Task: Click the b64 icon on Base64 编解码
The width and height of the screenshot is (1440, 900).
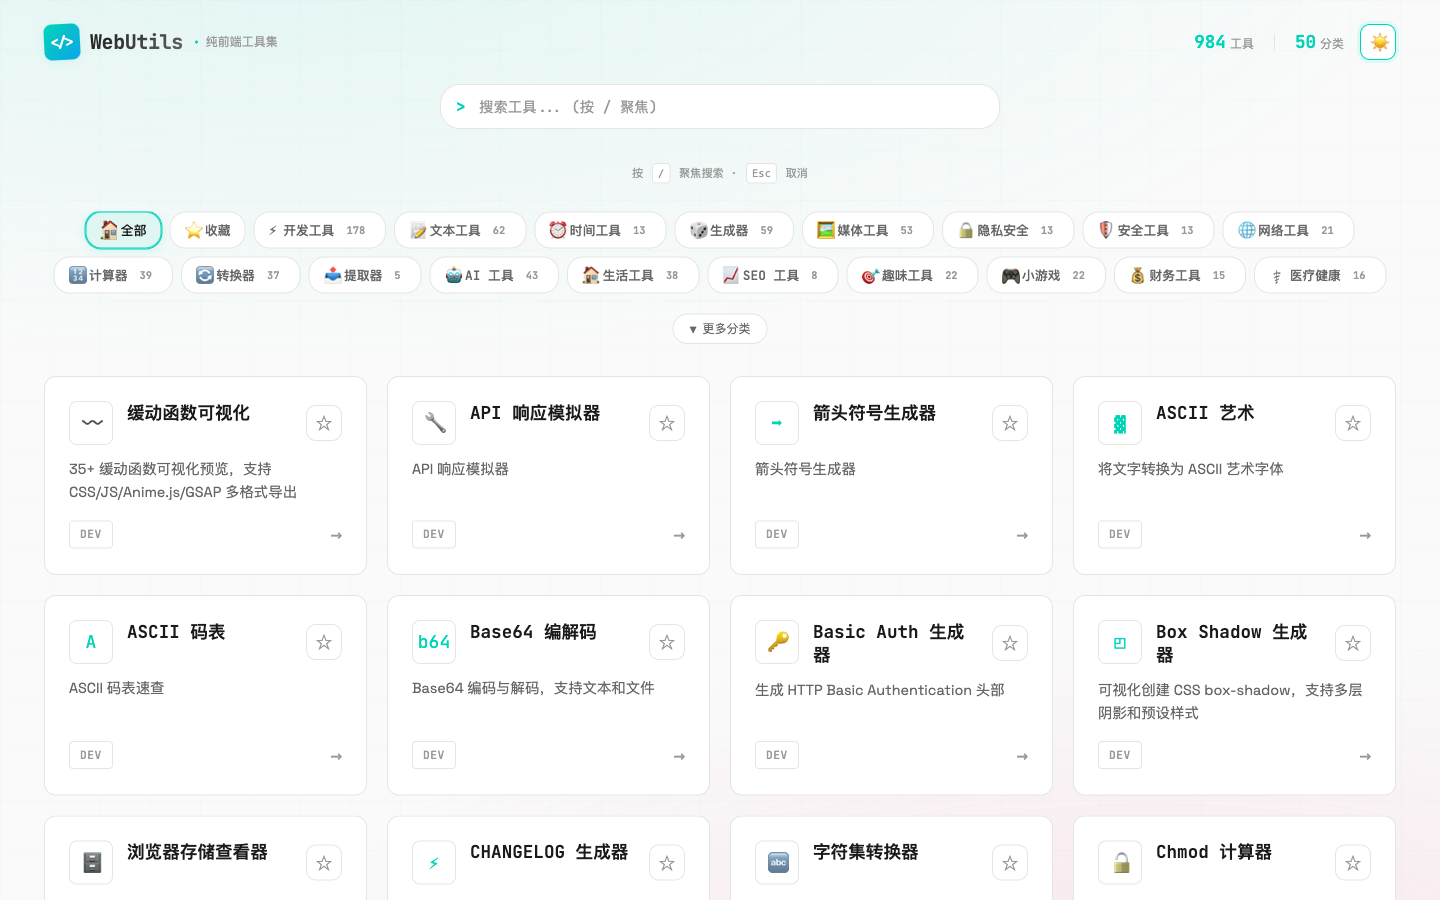Action: [434, 642]
